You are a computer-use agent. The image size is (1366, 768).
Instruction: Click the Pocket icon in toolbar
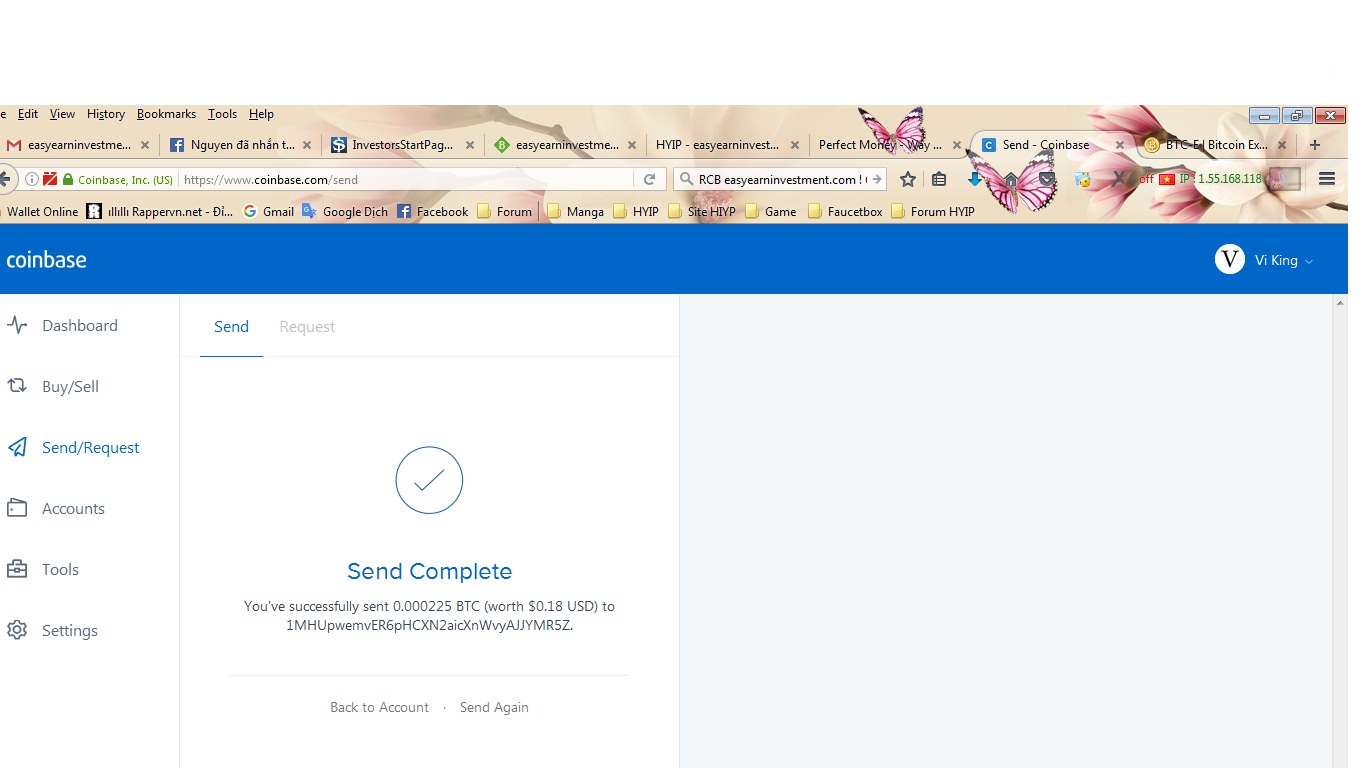point(1047,179)
